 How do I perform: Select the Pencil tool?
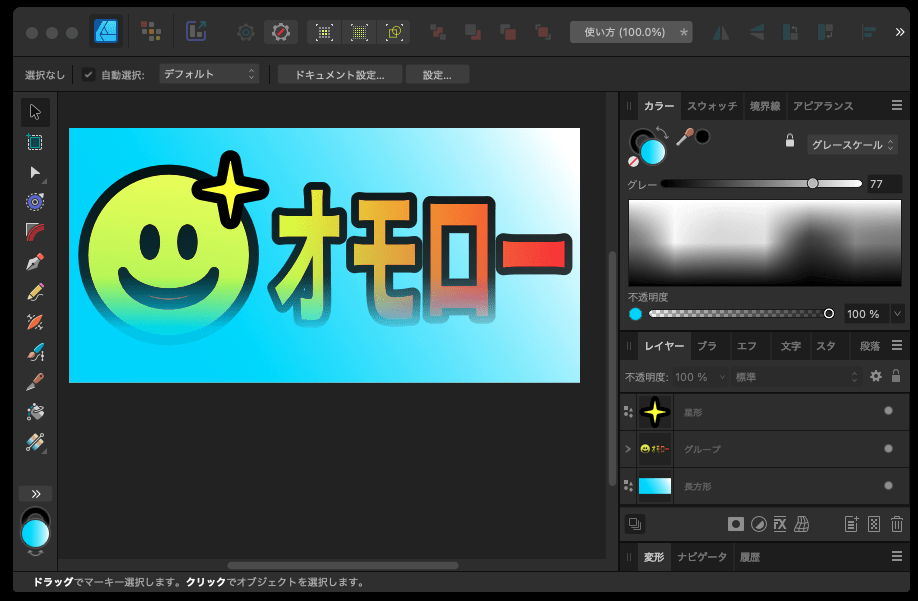(34, 293)
